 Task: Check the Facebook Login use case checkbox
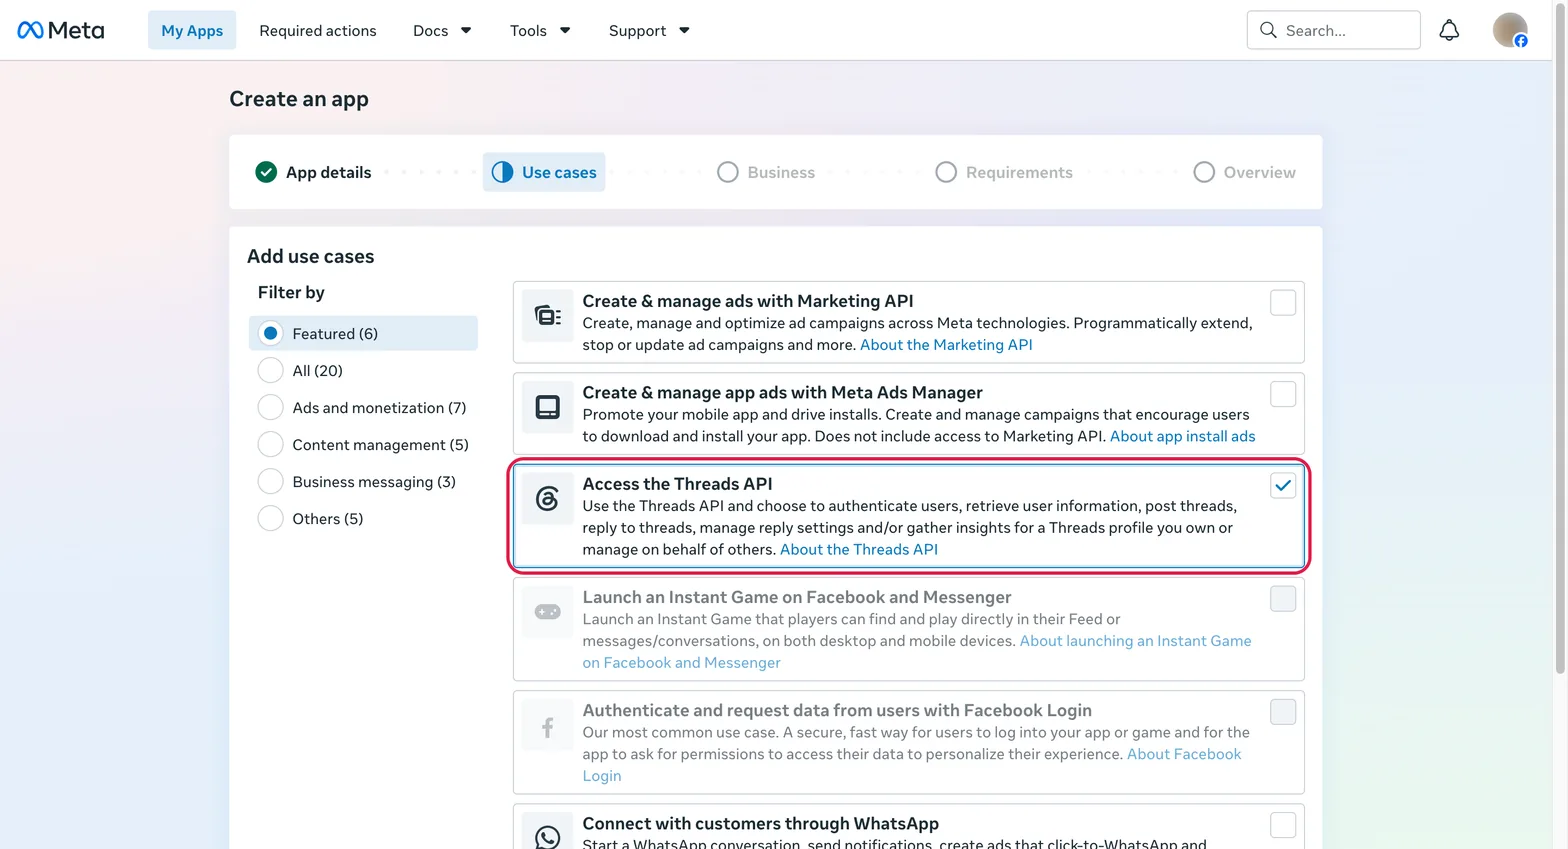pos(1283,712)
